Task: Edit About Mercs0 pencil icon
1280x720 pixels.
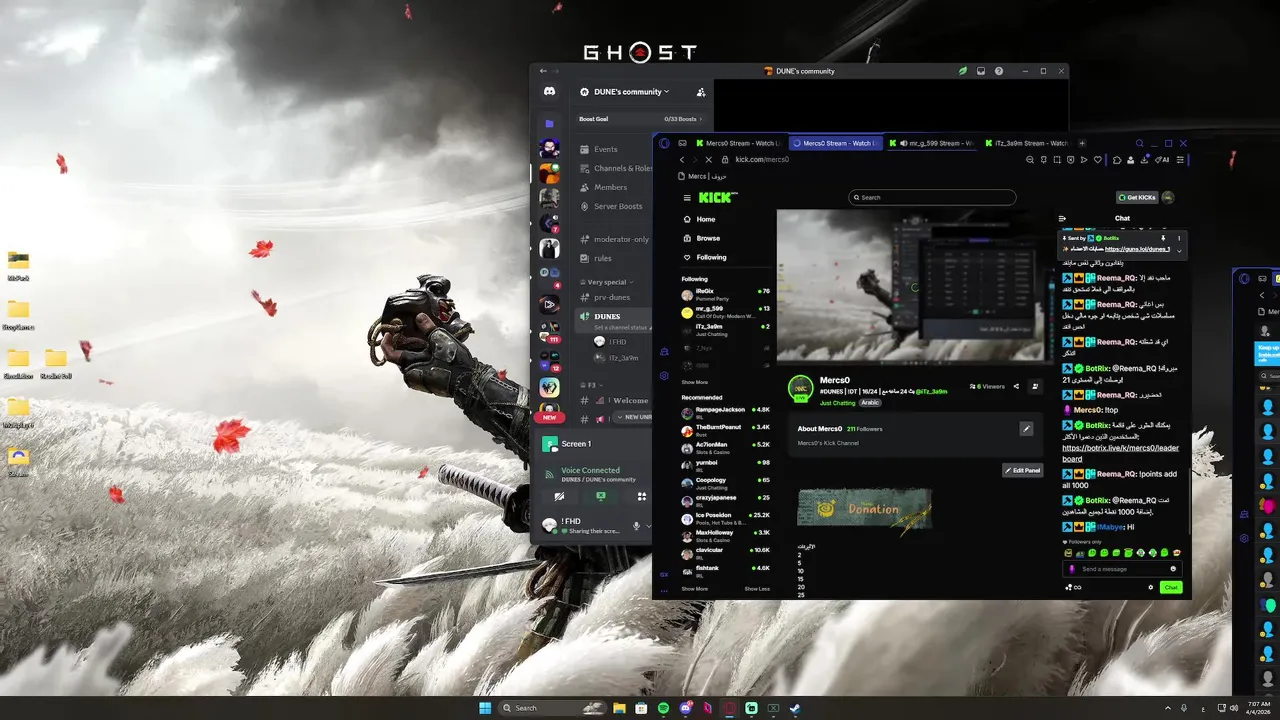Action: click(1025, 429)
